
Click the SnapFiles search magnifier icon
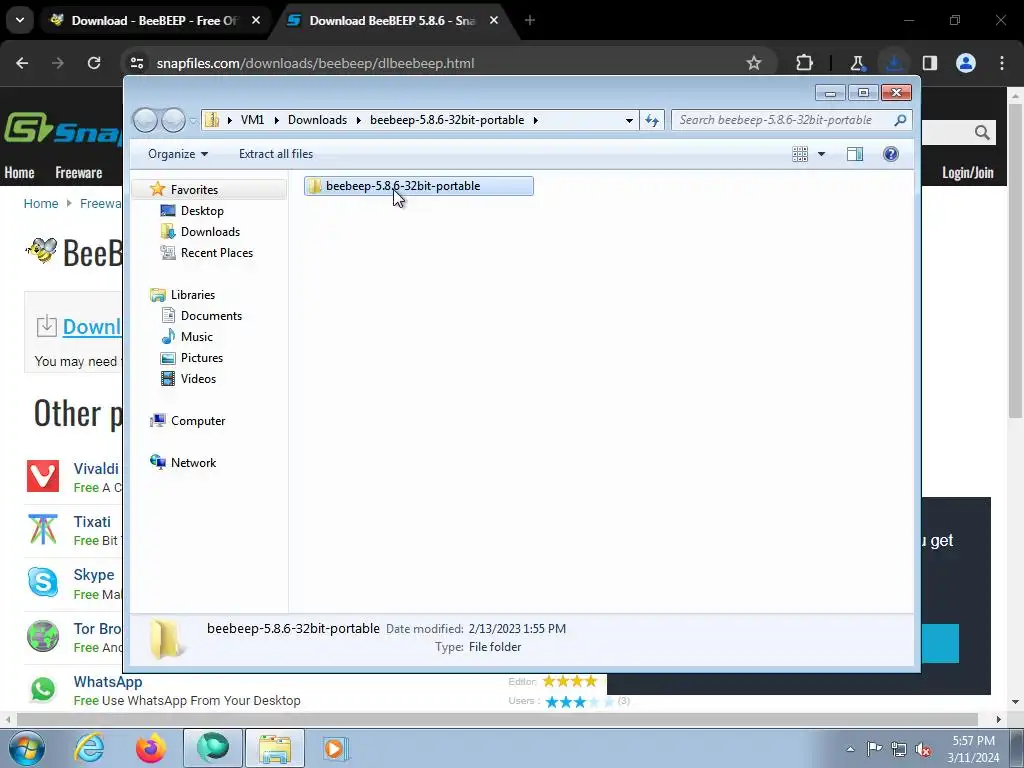[x=982, y=133]
